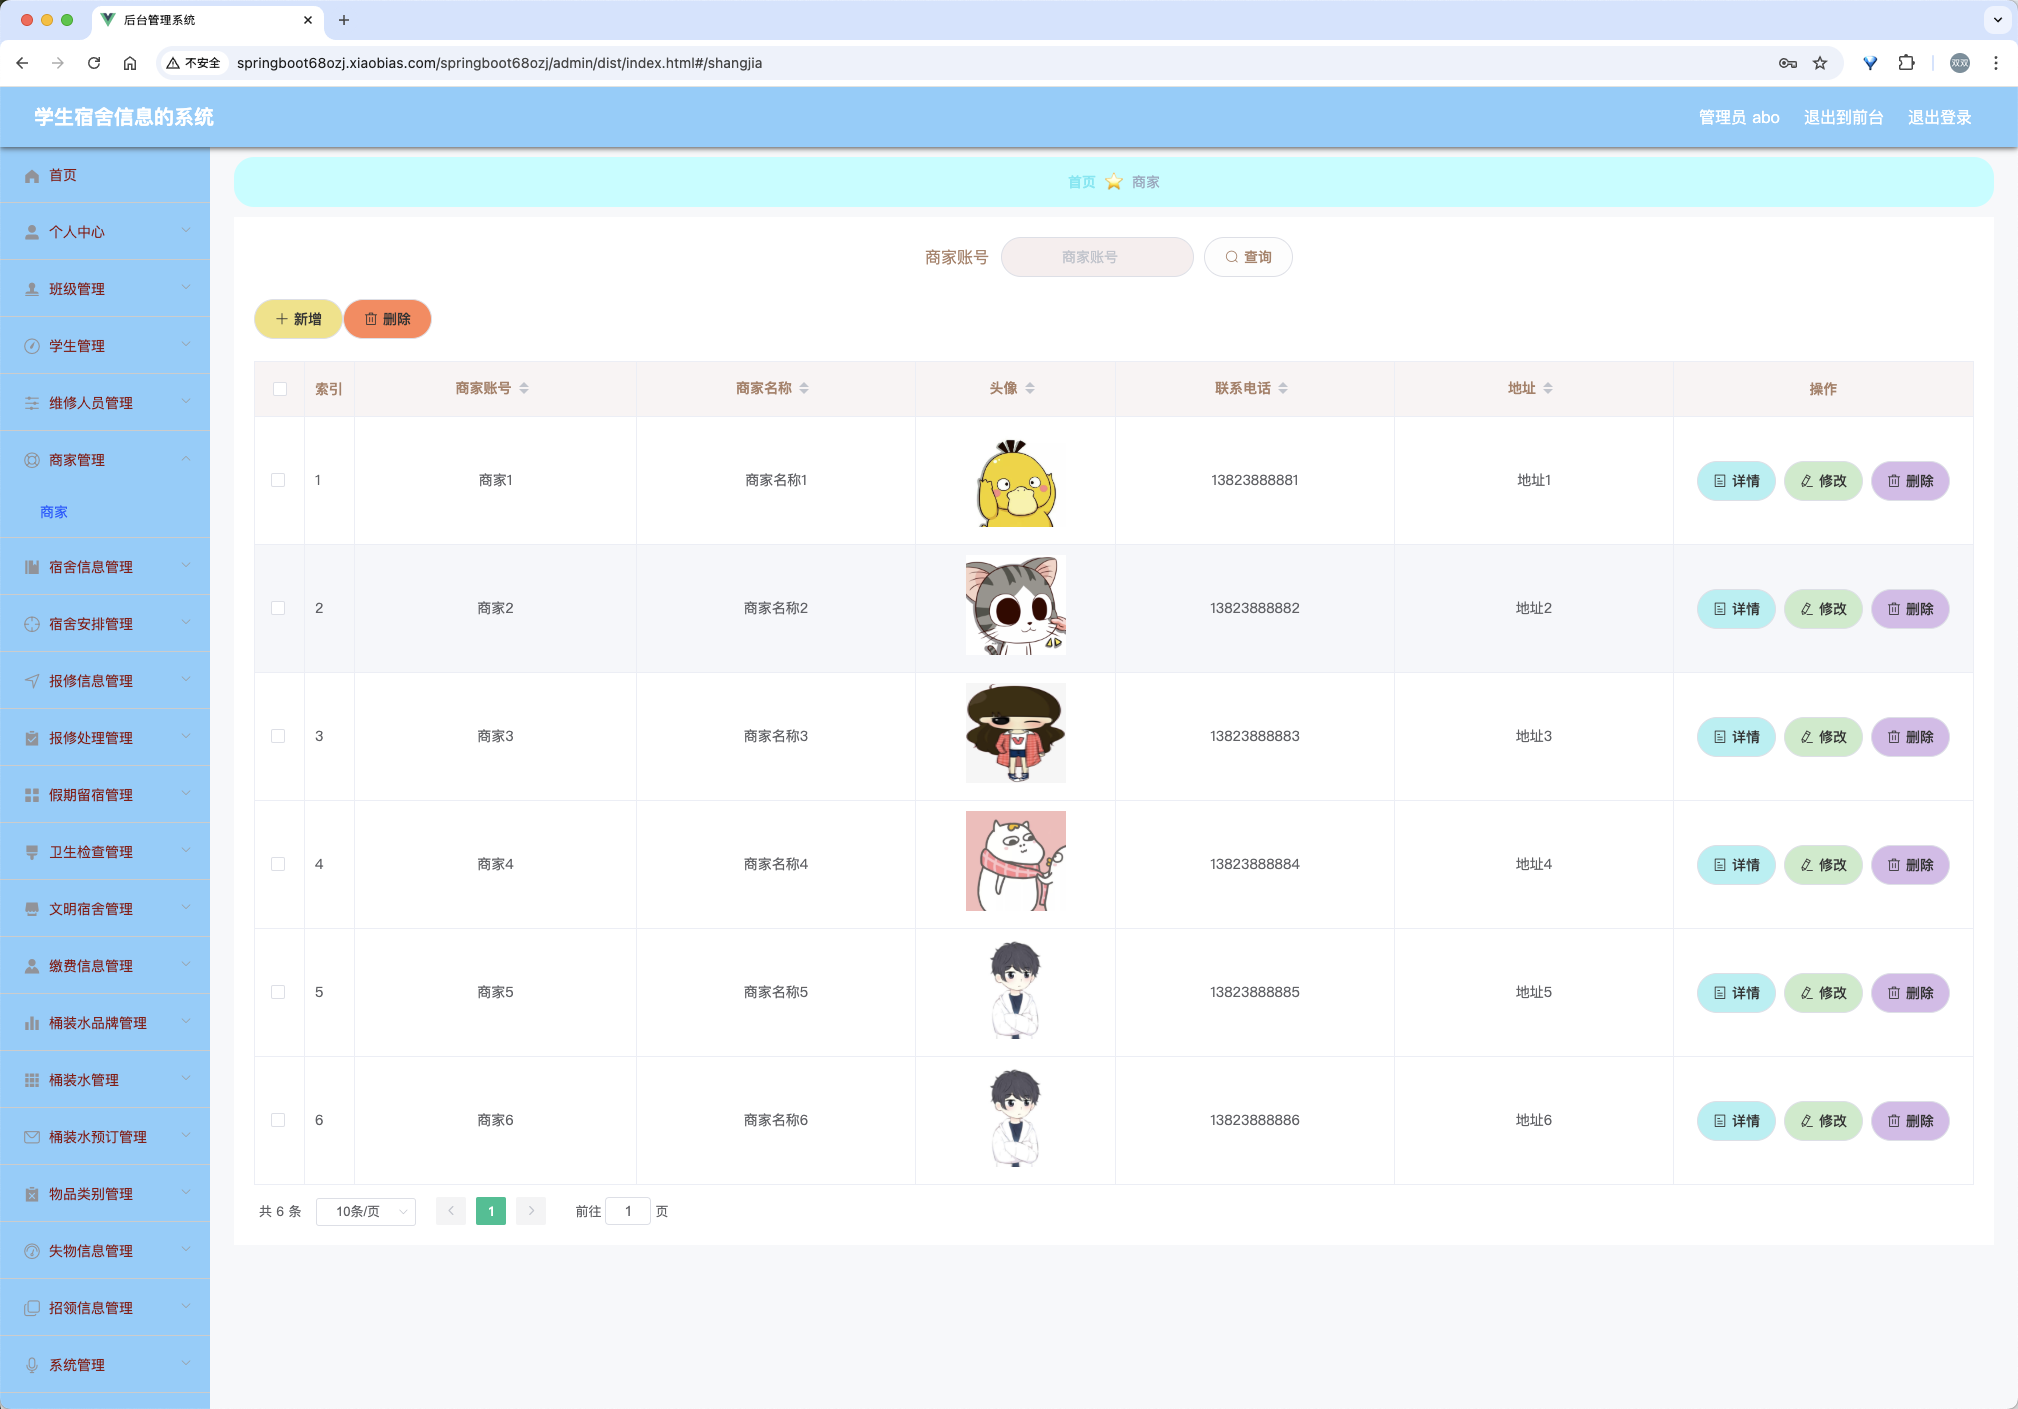Click 退出到前台 in the header
The width and height of the screenshot is (2018, 1409).
point(1843,118)
